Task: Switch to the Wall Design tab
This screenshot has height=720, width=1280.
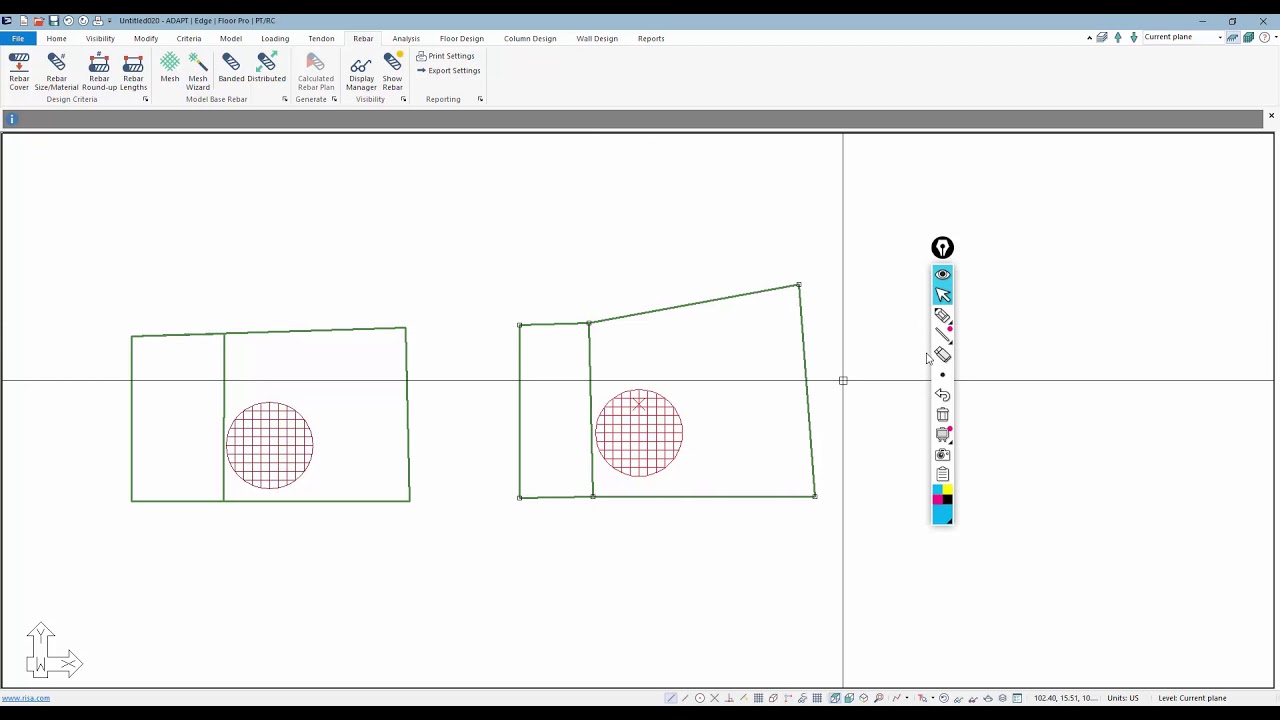Action: click(597, 38)
